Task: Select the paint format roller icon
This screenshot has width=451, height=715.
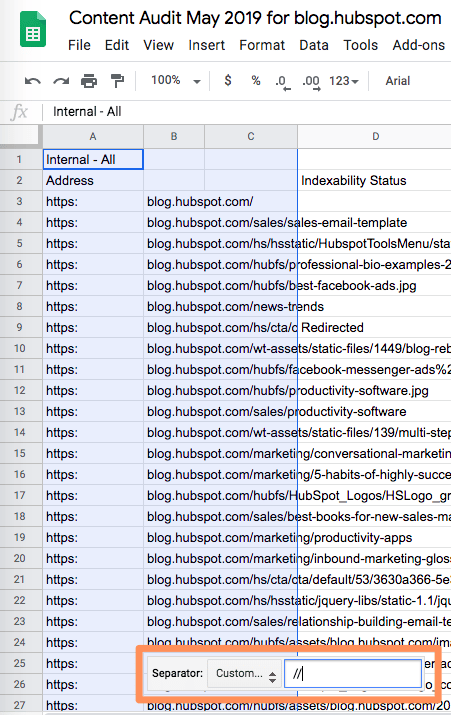Action: click(118, 81)
